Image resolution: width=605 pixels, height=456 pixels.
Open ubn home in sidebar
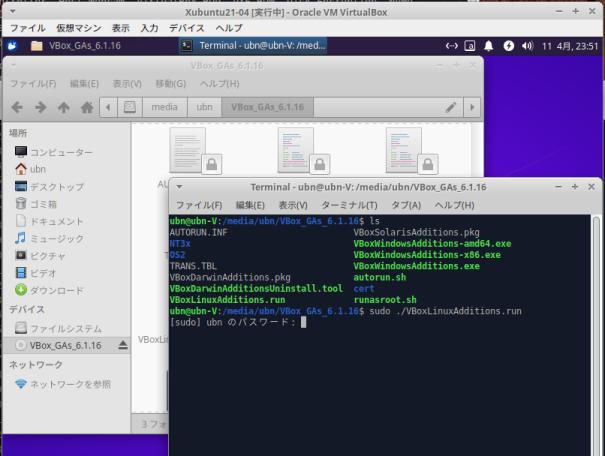[x=30, y=169]
